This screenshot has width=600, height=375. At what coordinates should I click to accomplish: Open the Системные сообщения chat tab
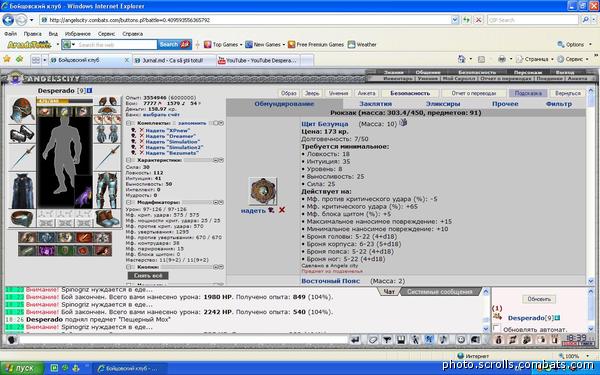[439, 292]
